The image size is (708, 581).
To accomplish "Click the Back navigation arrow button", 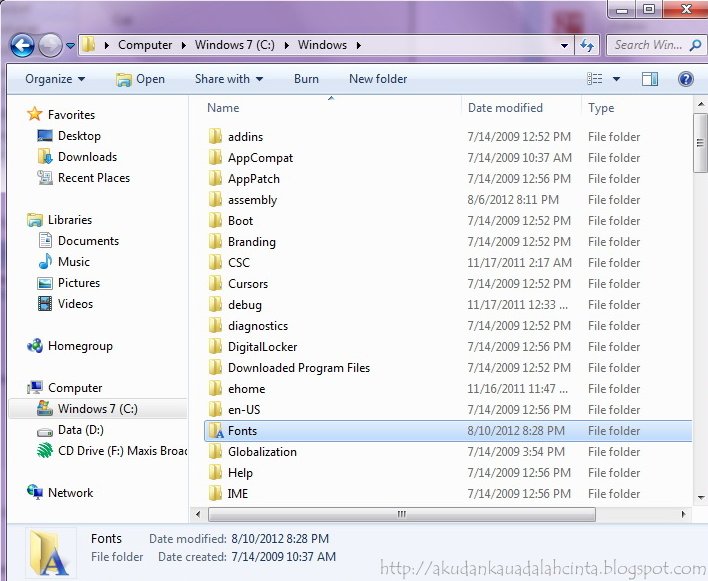I will point(22,45).
